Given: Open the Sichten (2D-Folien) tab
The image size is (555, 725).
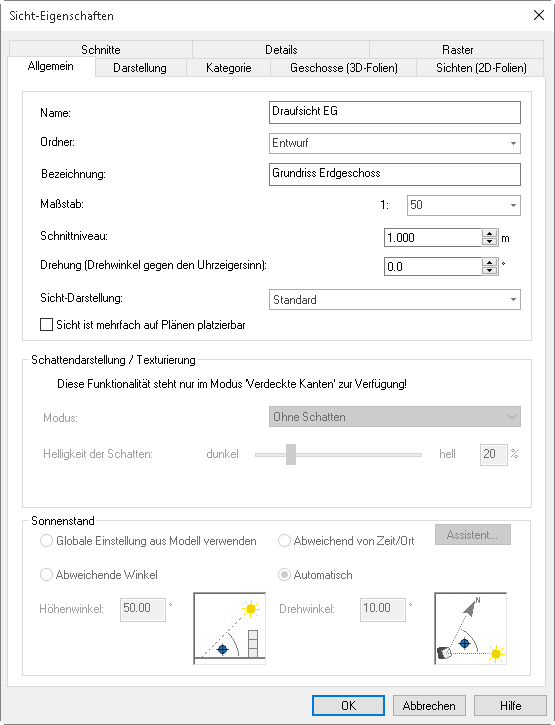Looking at the screenshot, I should [x=481, y=68].
